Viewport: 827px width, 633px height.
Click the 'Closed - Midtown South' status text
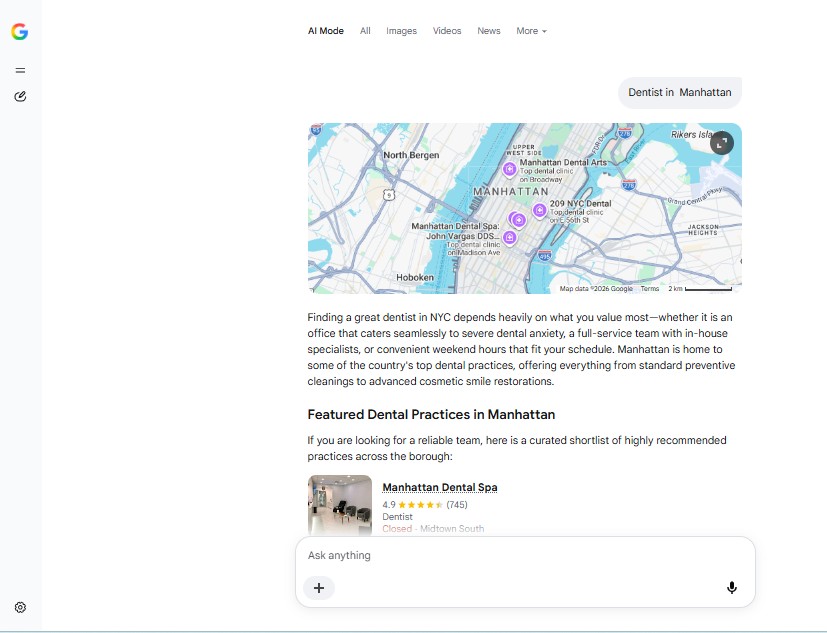pyautogui.click(x=433, y=529)
